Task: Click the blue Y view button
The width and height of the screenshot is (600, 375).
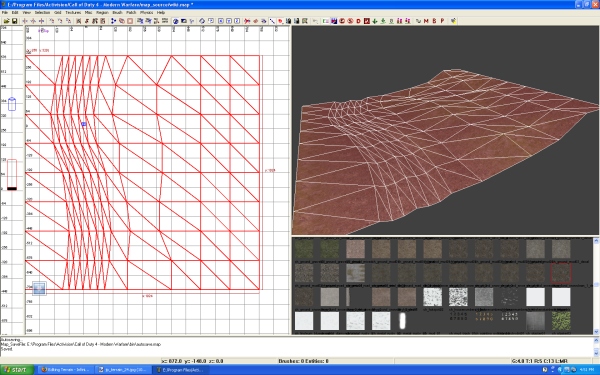Action: [229, 21]
